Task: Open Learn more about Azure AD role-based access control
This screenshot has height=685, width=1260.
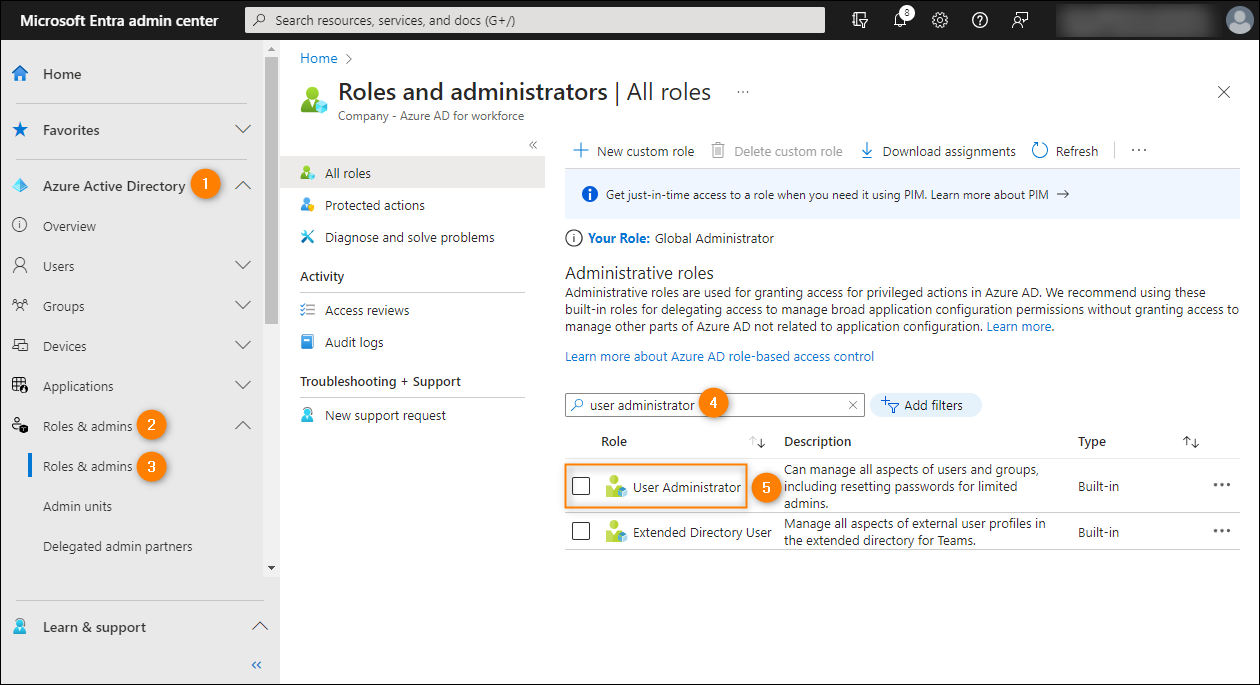Action: 719,357
